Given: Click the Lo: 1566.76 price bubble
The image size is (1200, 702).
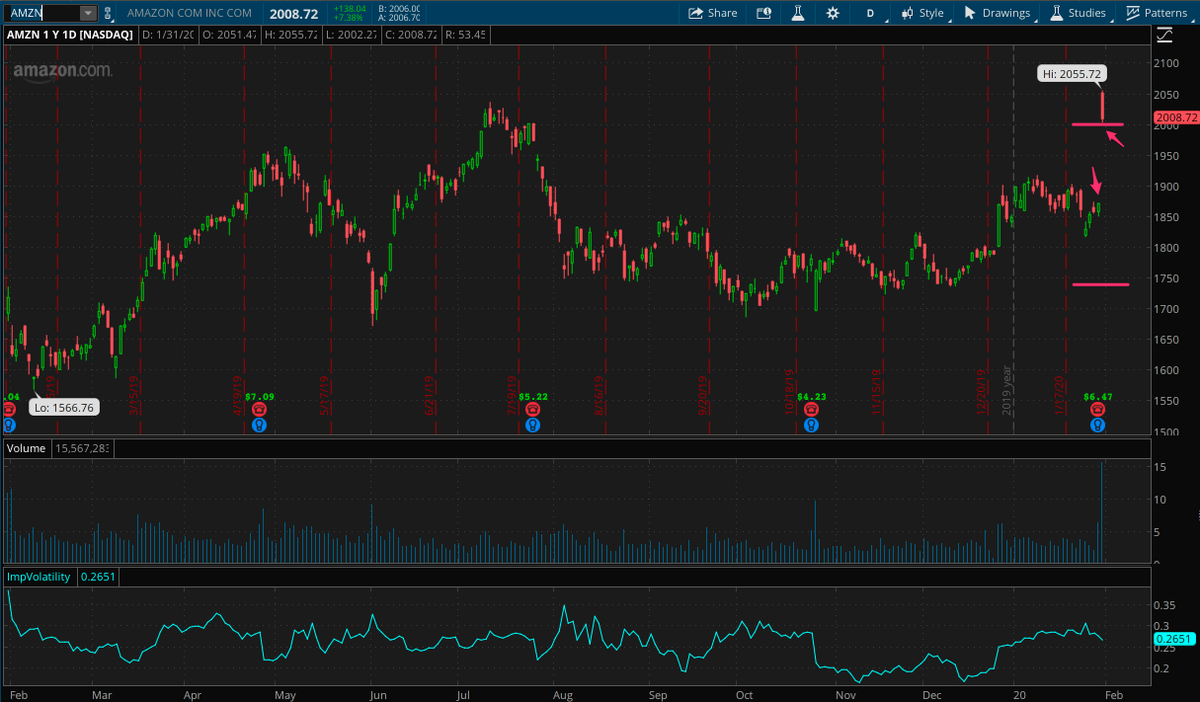Looking at the screenshot, I should [63, 407].
